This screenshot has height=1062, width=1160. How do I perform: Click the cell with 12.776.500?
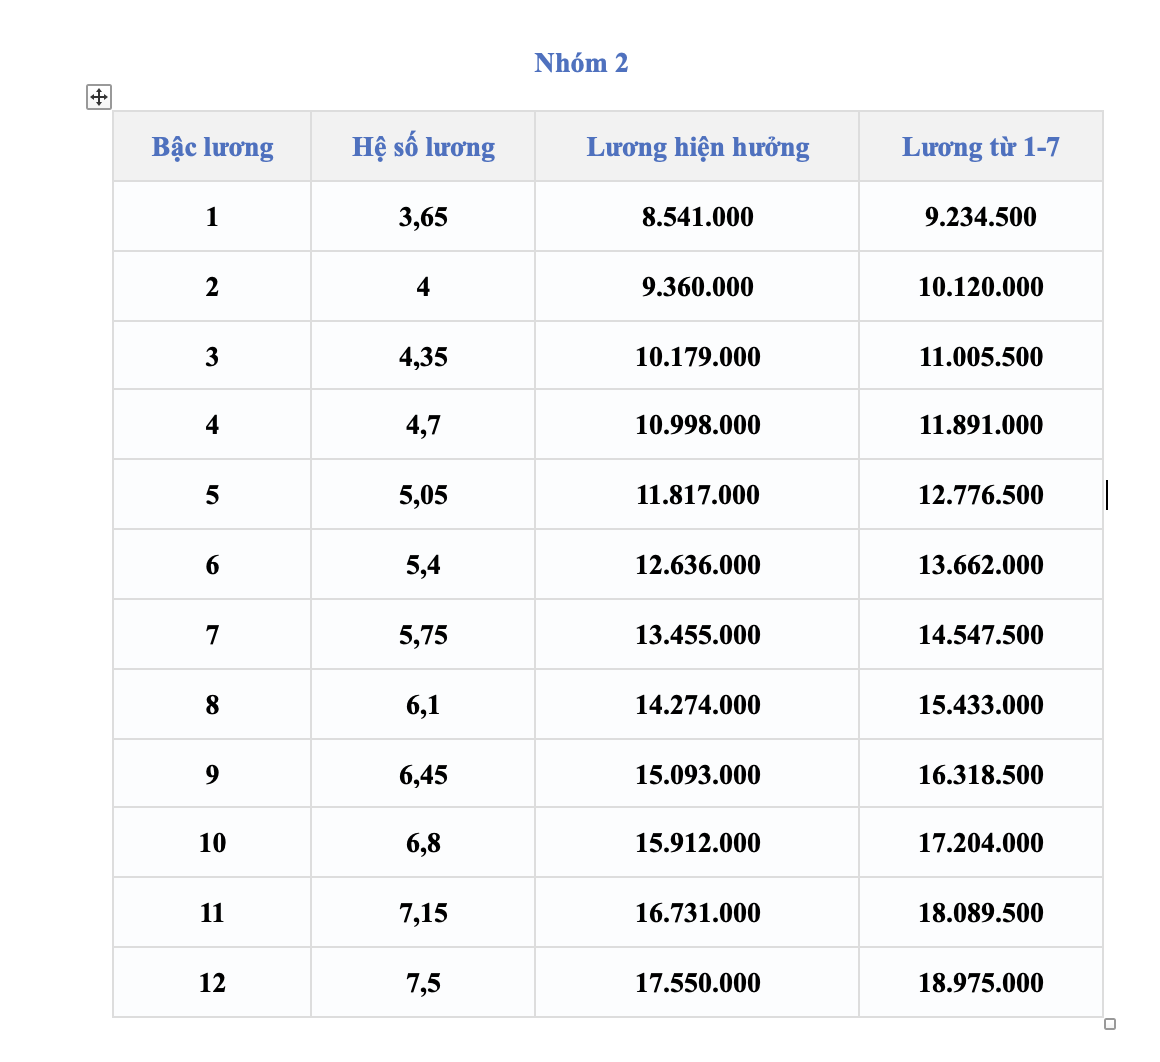coord(981,494)
